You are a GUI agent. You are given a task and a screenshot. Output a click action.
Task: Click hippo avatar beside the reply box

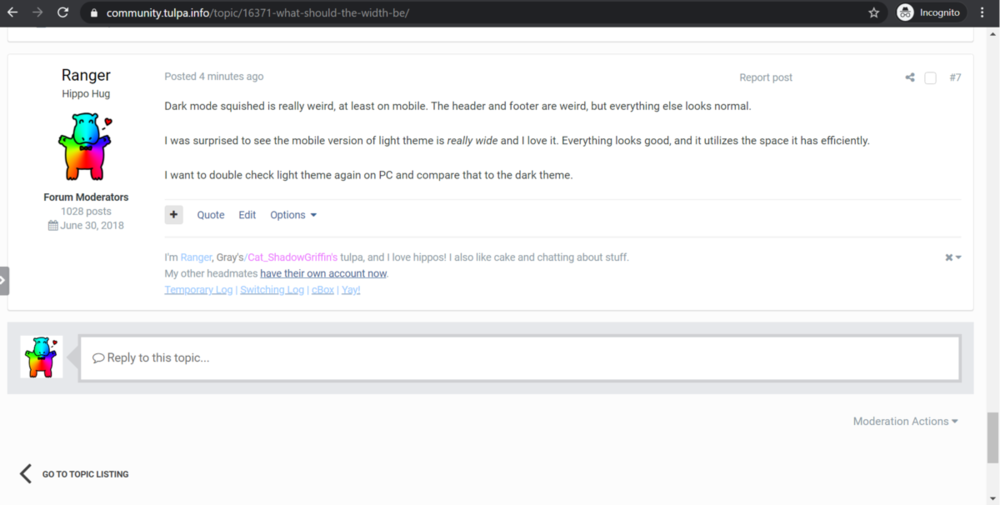click(41, 357)
